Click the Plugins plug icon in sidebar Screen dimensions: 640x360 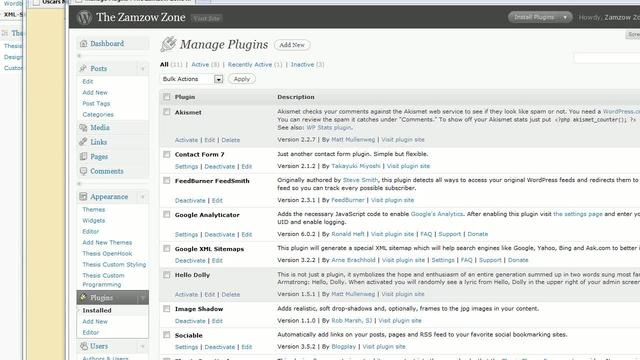coord(83,298)
